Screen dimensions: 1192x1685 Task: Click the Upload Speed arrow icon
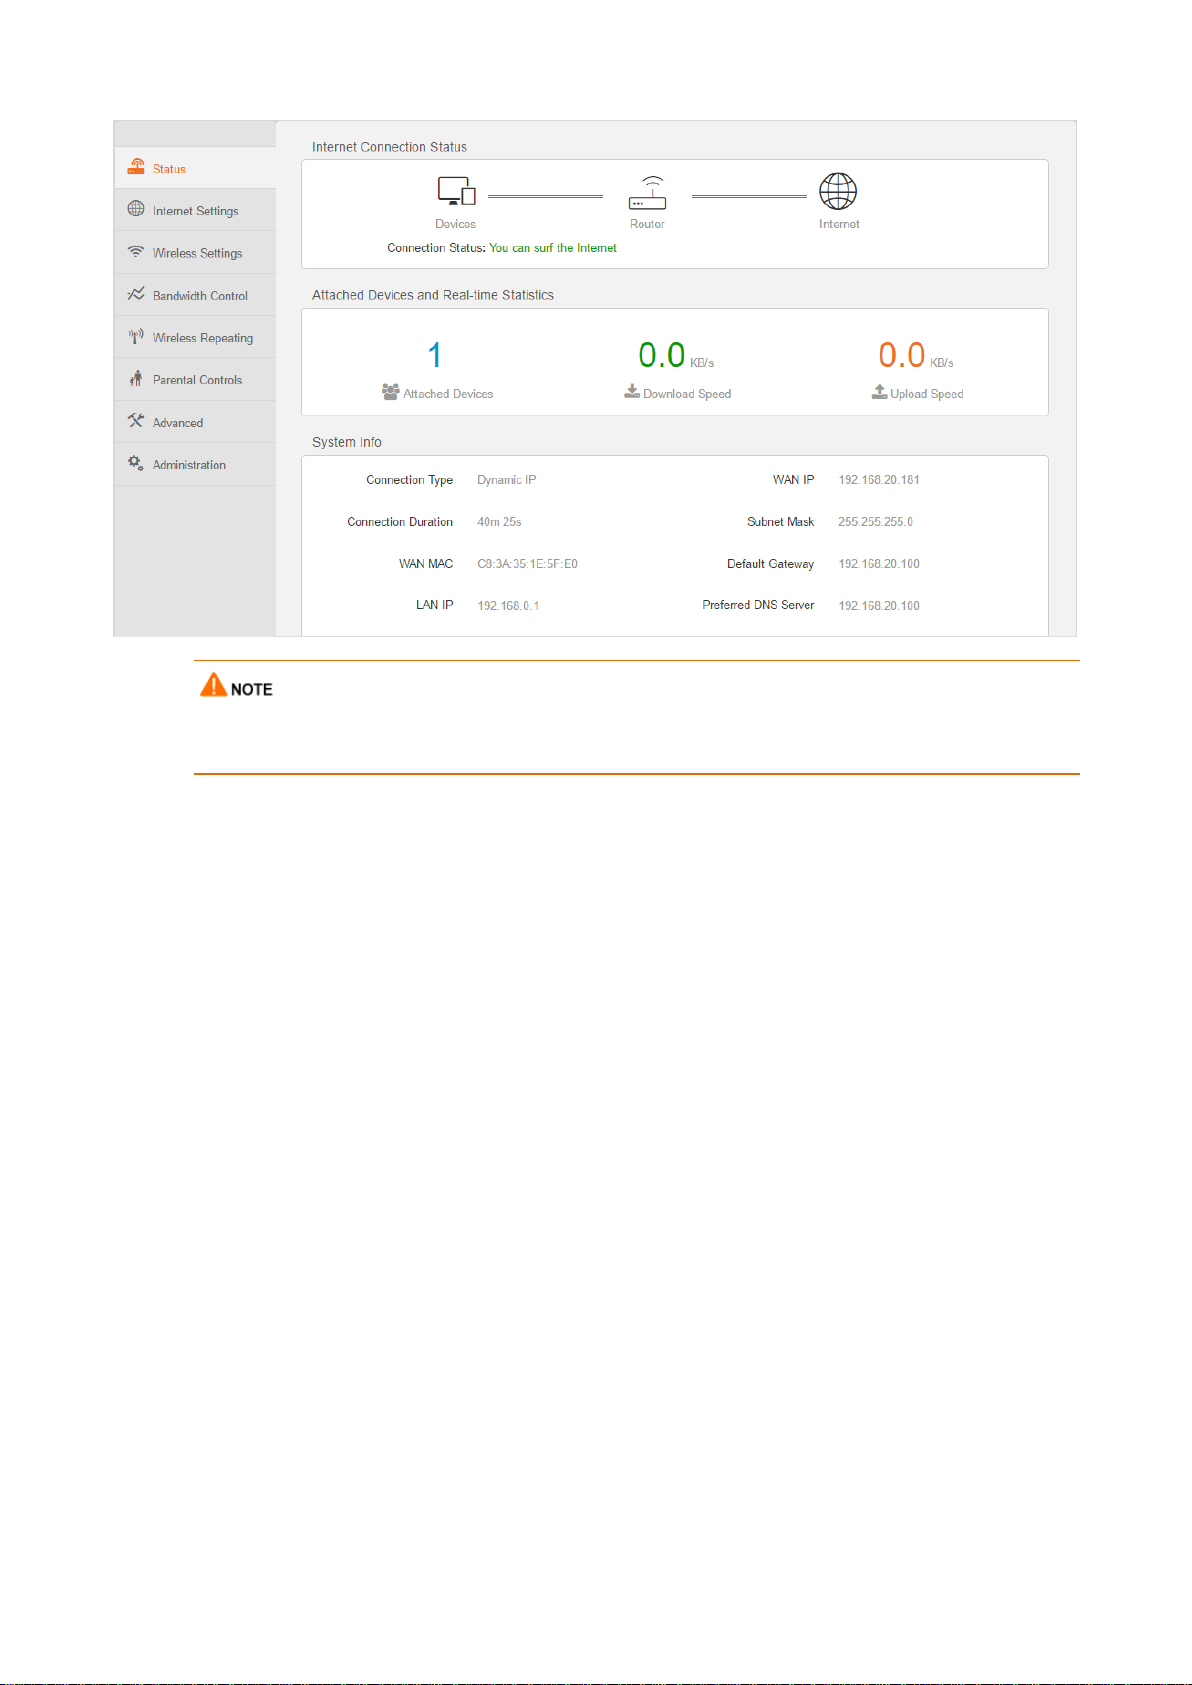pos(879,391)
